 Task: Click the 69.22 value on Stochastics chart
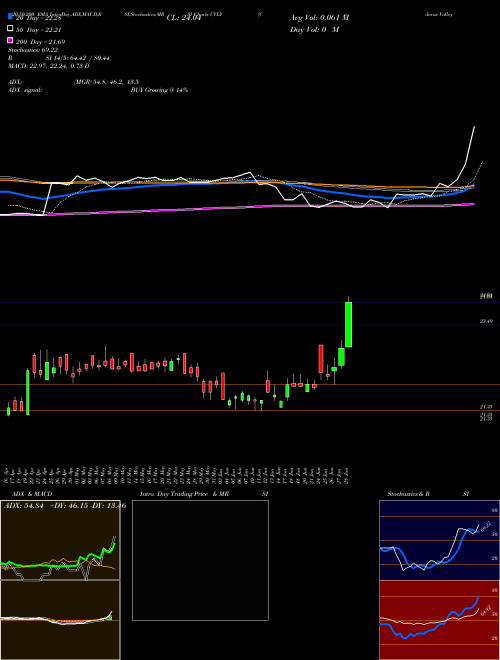485,527
